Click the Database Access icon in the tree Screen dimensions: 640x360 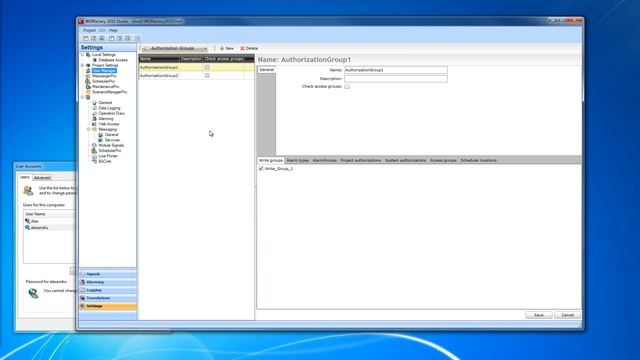point(95,60)
